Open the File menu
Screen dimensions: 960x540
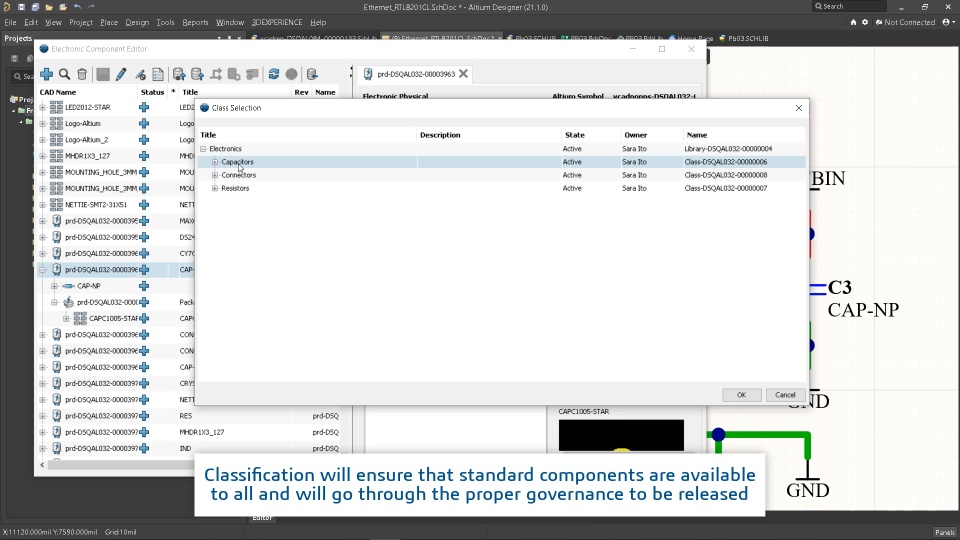pyautogui.click(x=10, y=22)
